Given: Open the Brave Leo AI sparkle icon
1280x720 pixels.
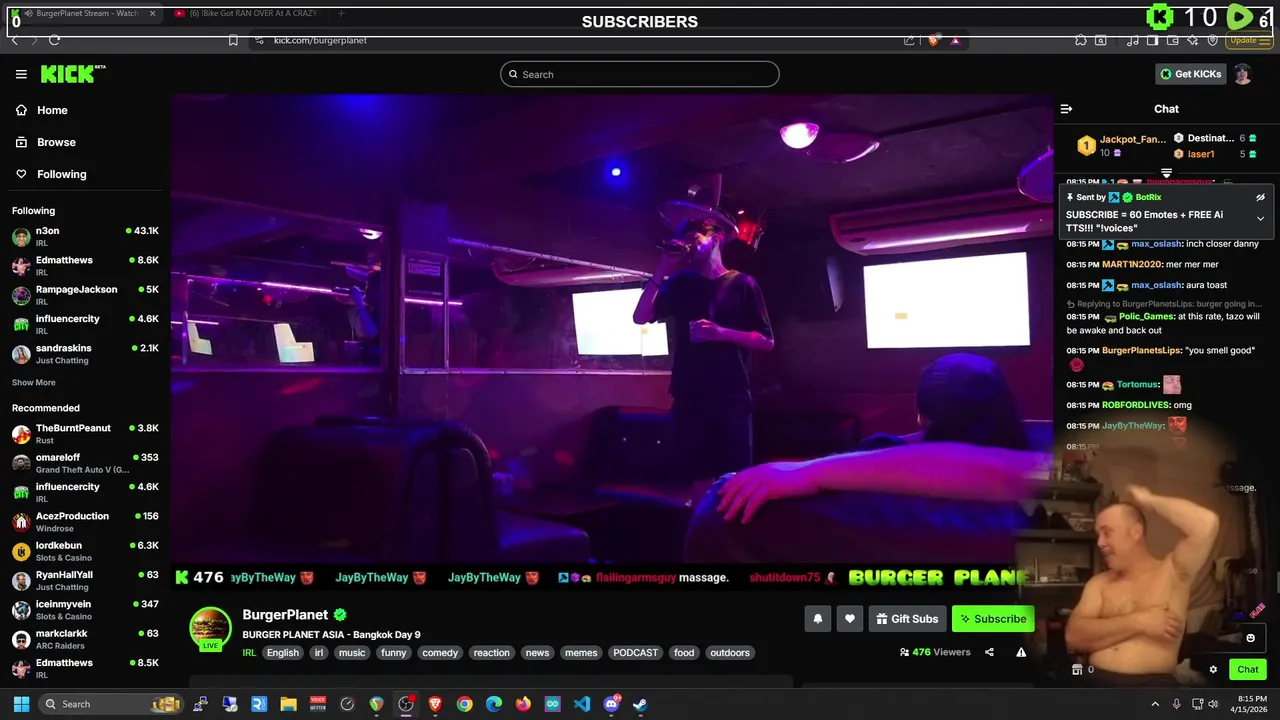Looking at the screenshot, I should pos(1193,40).
